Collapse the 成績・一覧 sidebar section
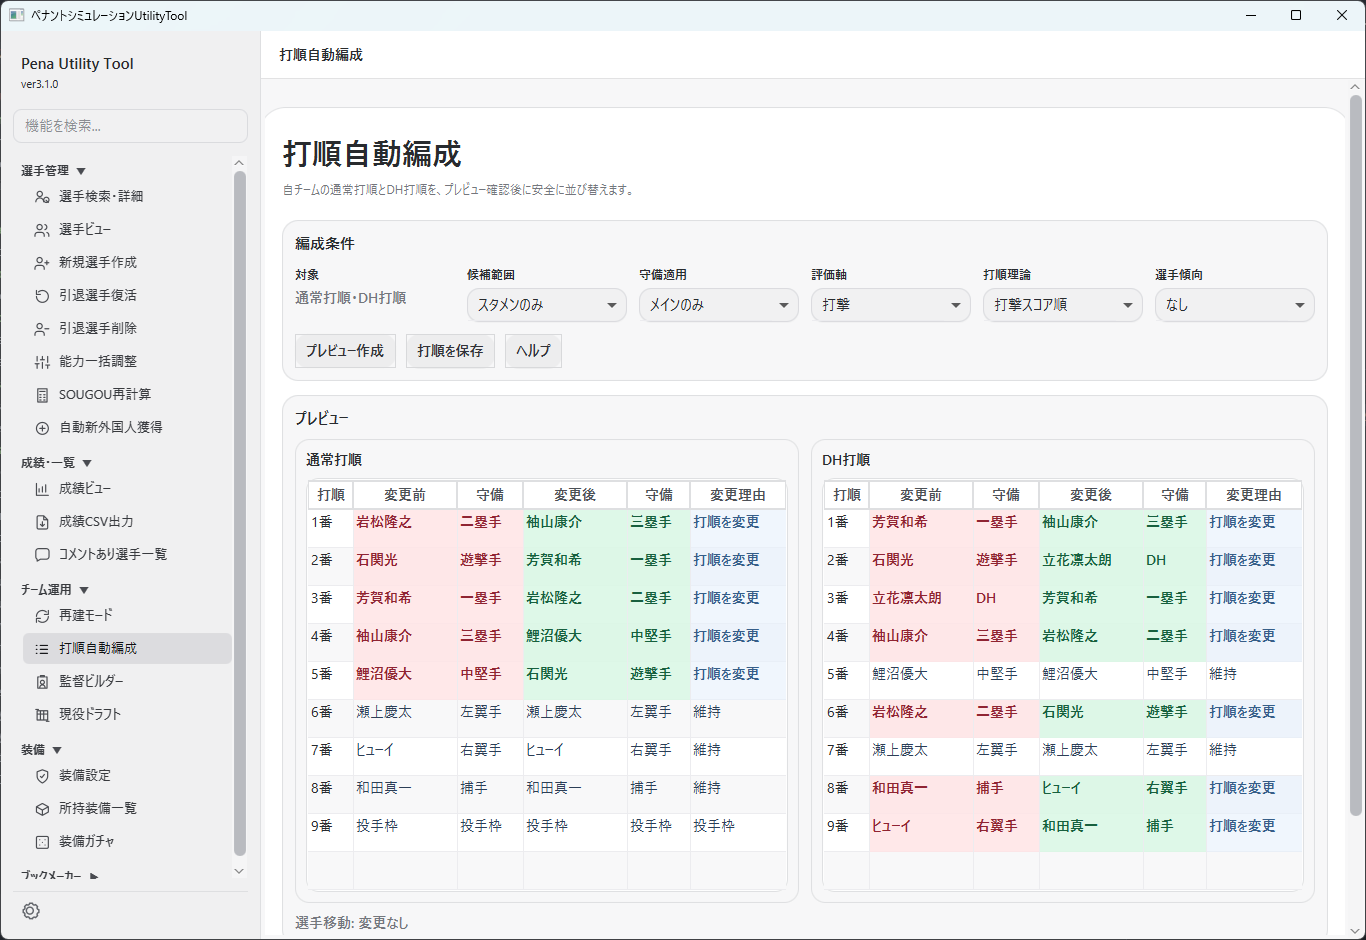1366x940 pixels. click(x=57, y=463)
